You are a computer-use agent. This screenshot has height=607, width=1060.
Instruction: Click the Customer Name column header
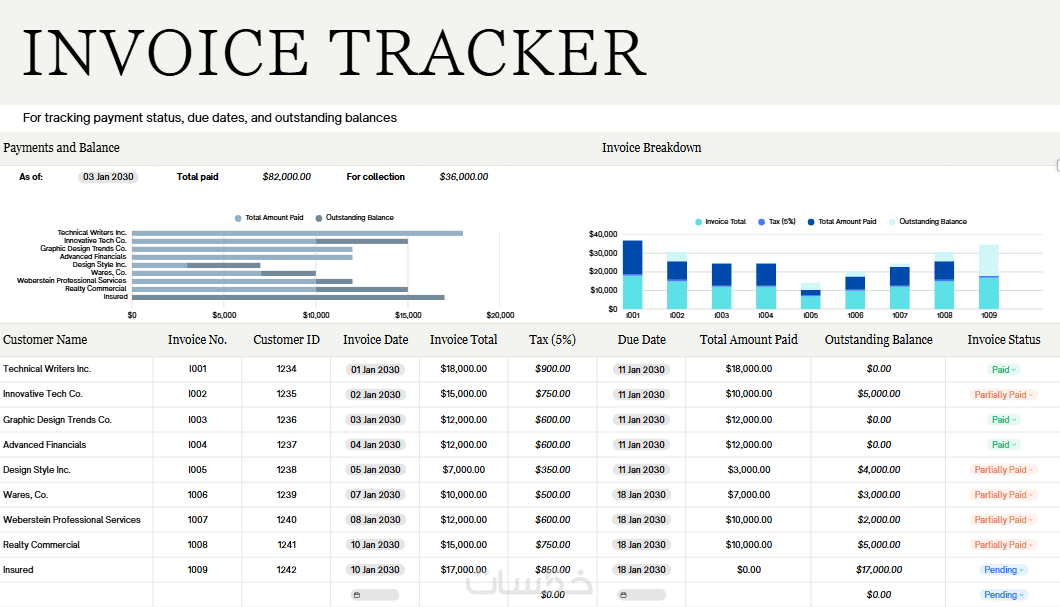tap(45, 340)
